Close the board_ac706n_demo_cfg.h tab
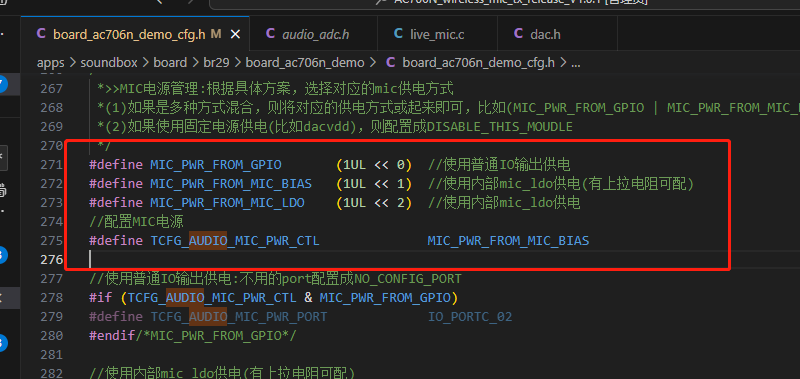The image size is (800, 379). click(235, 34)
